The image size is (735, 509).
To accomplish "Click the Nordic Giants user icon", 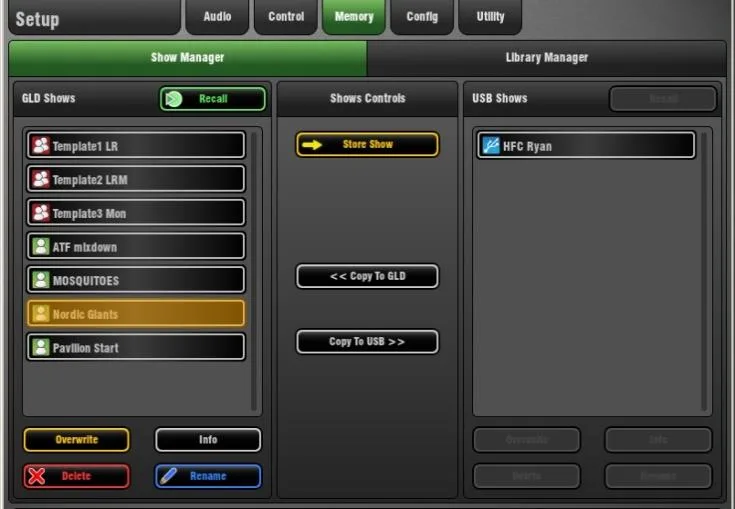I will pos(41,314).
